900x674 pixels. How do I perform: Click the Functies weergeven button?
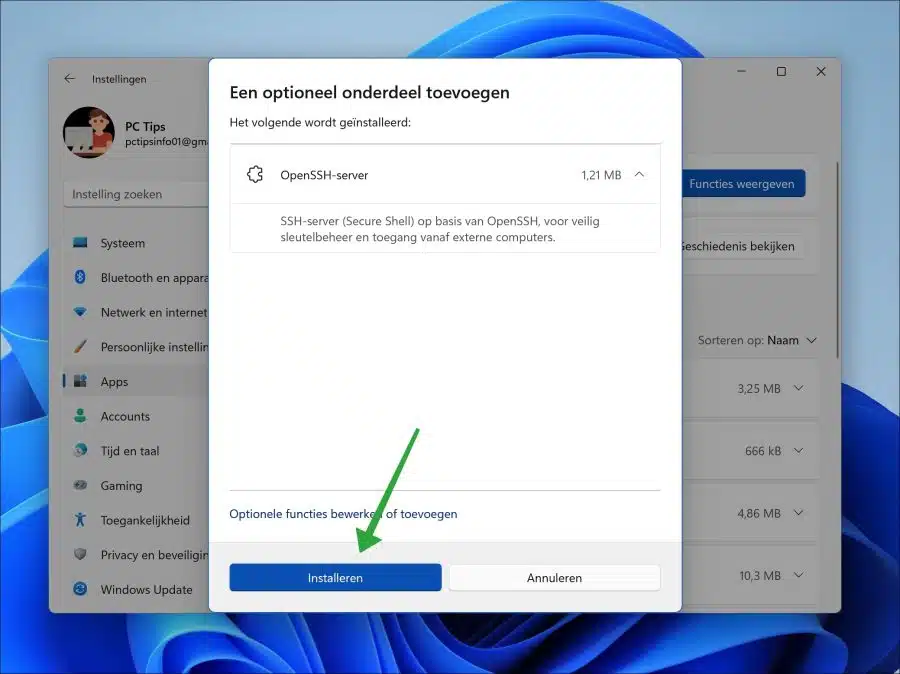[x=743, y=184]
